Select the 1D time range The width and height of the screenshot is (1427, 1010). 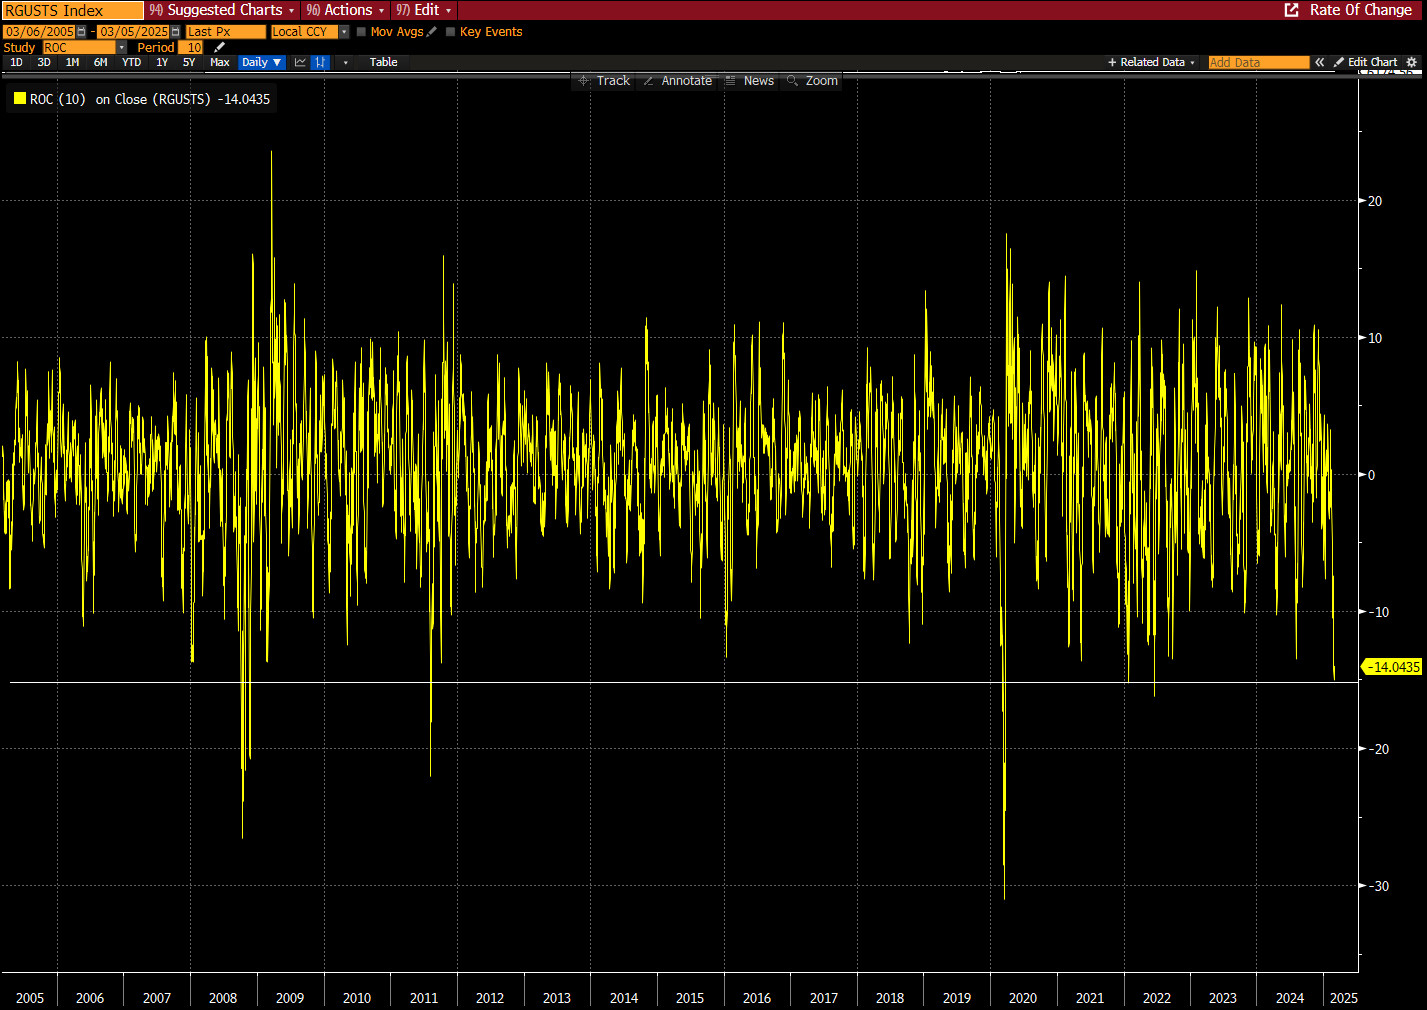click(16, 62)
